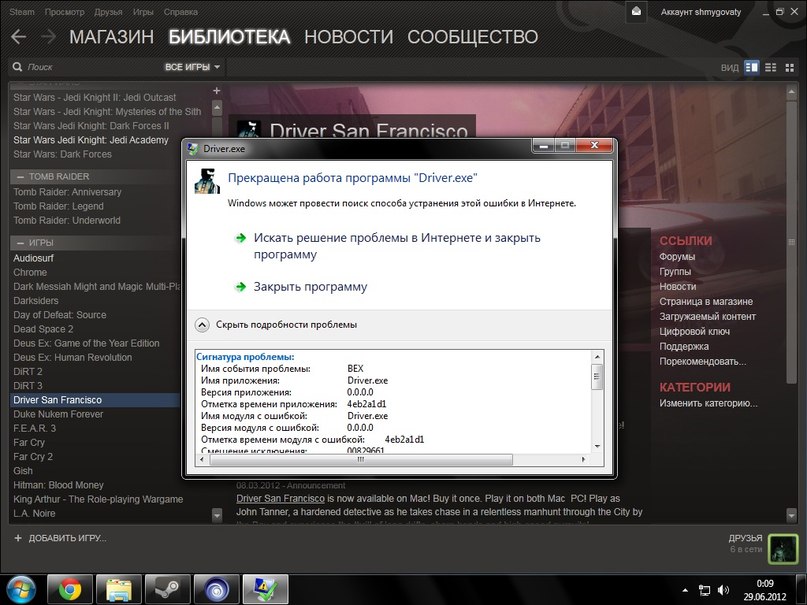The width and height of the screenshot is (807, 605).
Task: Click the error report taskbar icon
Action: 265,590
